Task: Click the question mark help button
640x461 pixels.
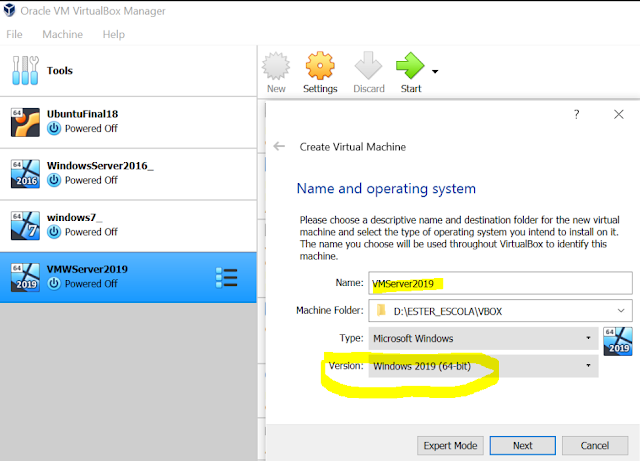Action: point(576,114)
